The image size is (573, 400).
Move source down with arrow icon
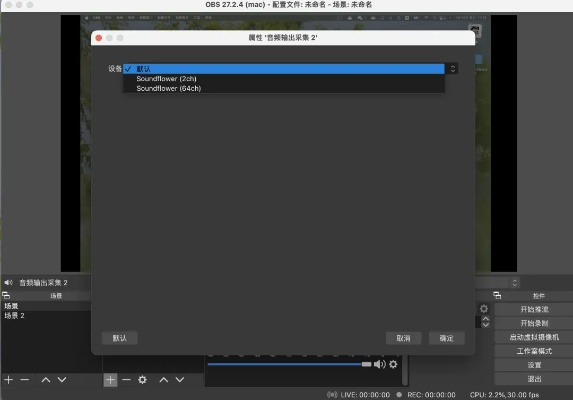pyautogui.click(x=180, y=380)
